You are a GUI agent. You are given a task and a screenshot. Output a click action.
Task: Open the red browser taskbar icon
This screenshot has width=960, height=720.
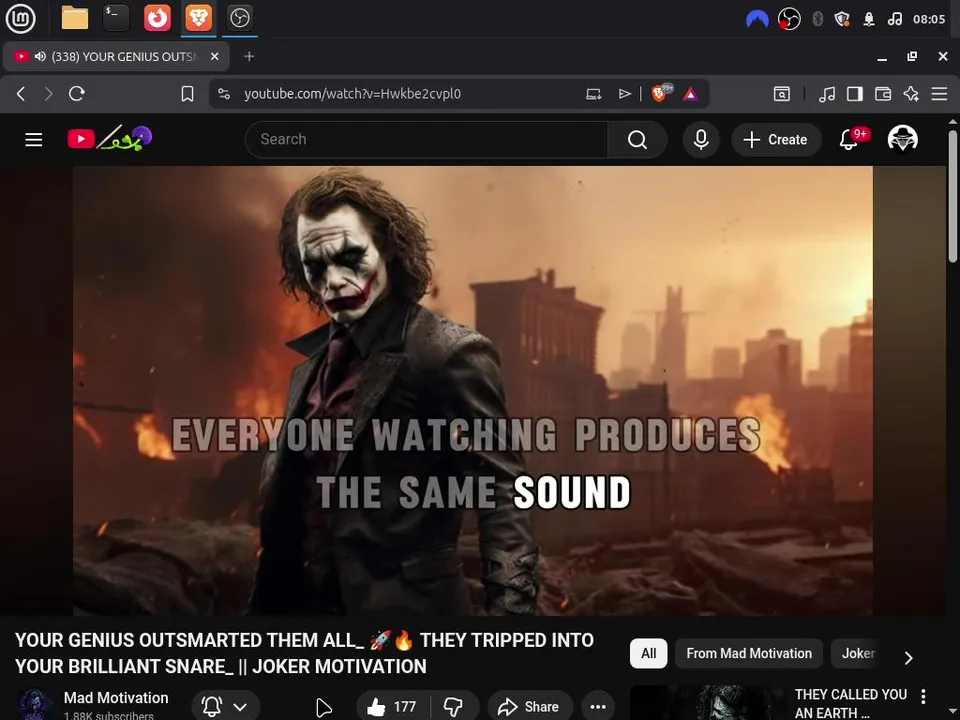point(157,18)
